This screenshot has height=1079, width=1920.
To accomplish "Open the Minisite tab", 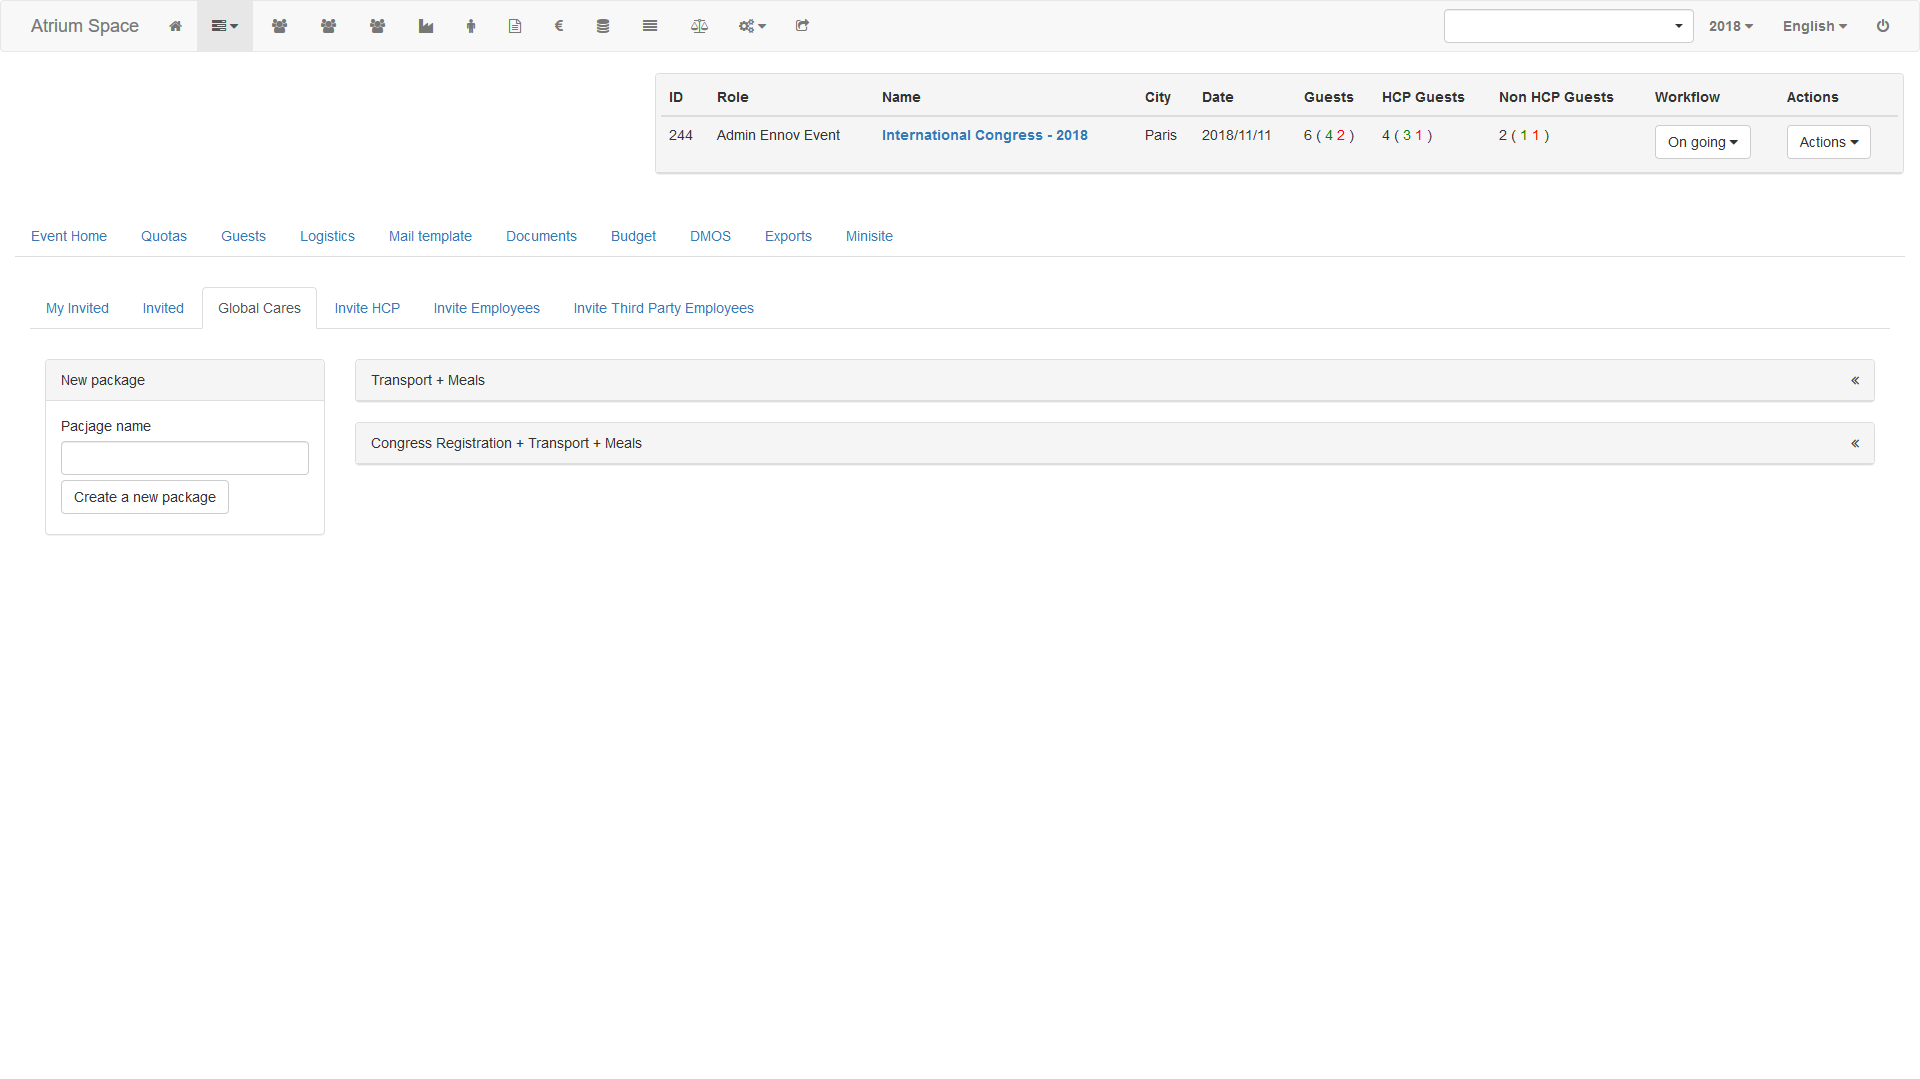I will tap(869, 236).
